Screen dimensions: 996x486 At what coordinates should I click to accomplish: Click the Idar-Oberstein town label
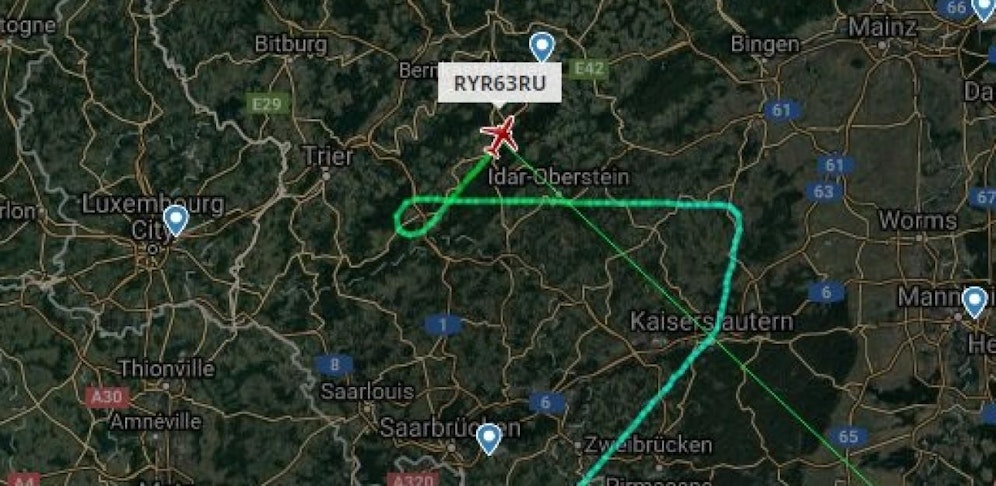[559, 177]
